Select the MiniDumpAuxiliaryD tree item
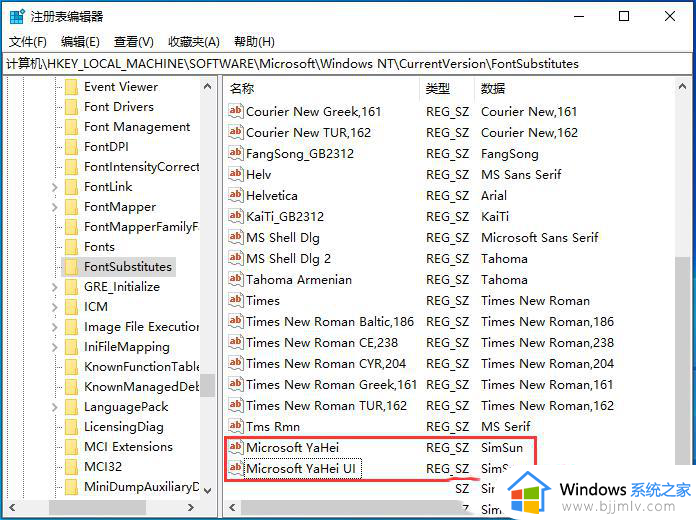The width and height of the screenshot is (696, 520). coord(142,487)
